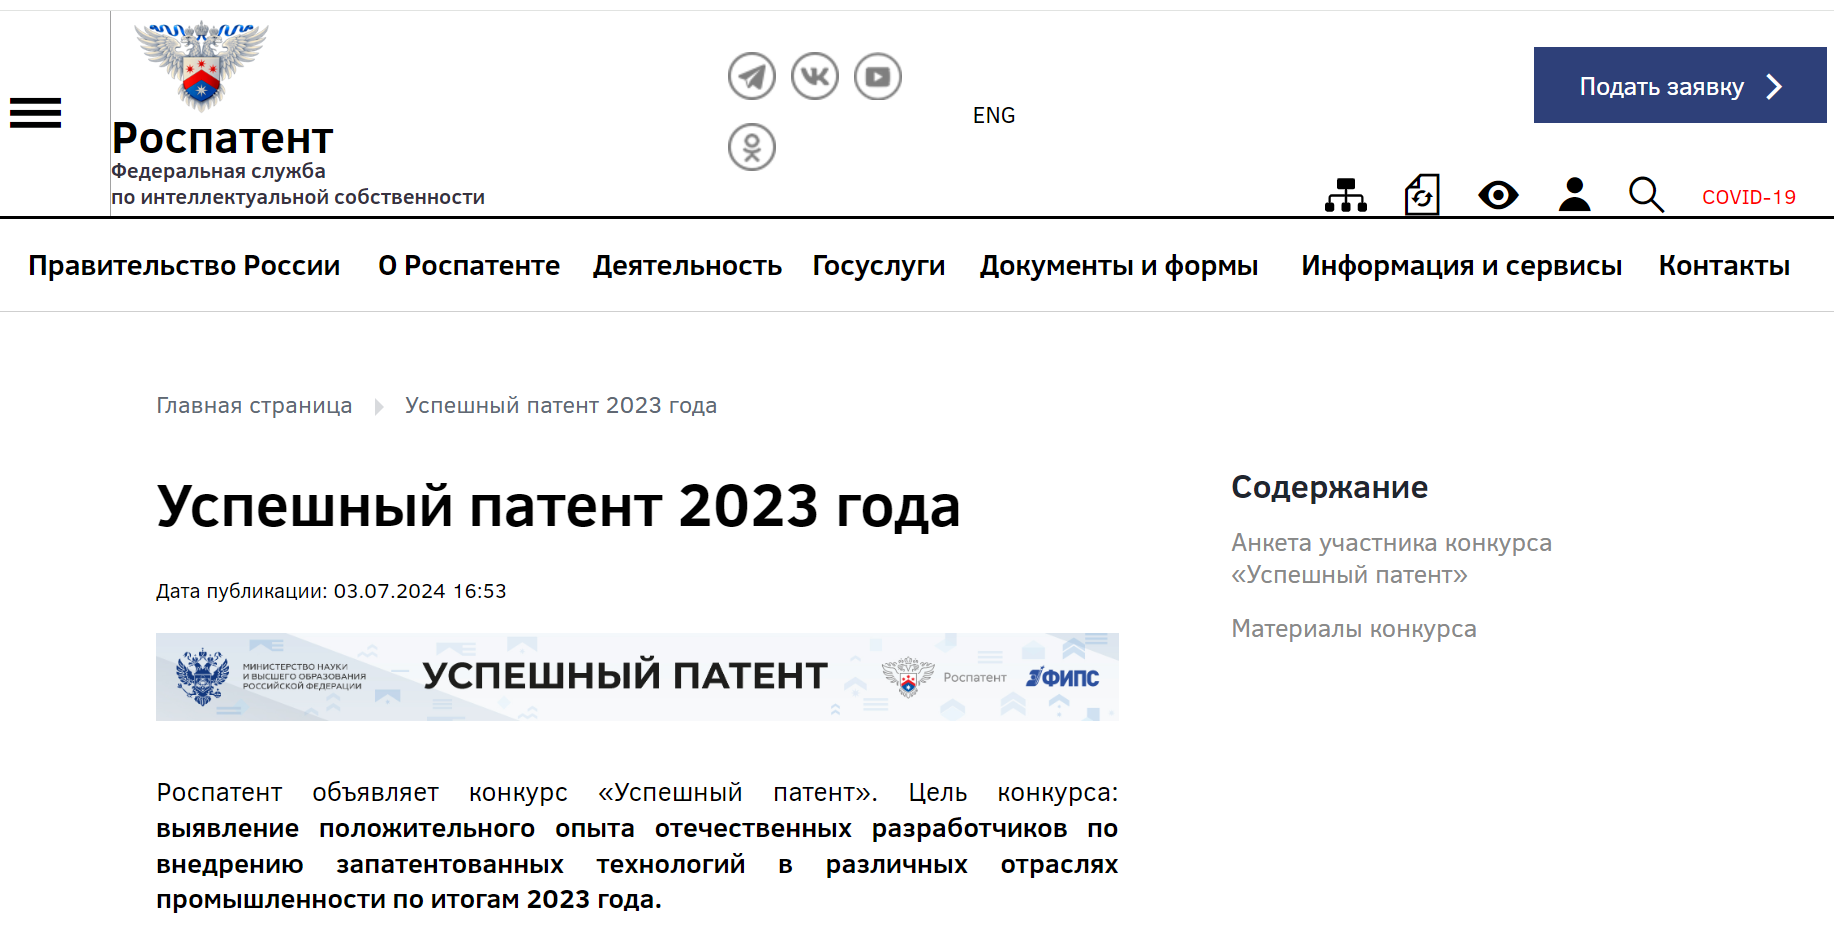
Task: Open the user account icon
Action: click(x=1574, y=194)
